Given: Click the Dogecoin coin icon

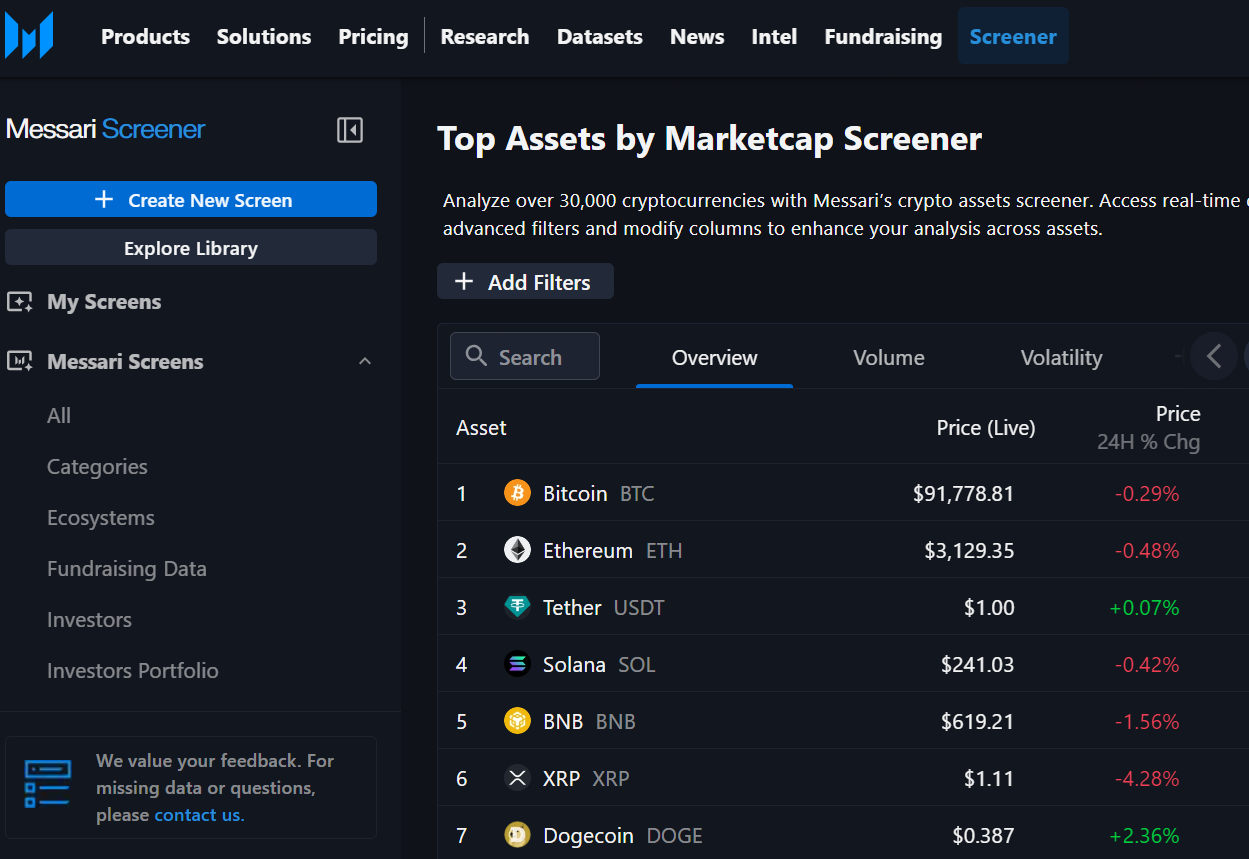Looking at the screenshot, I should point(517,835).
